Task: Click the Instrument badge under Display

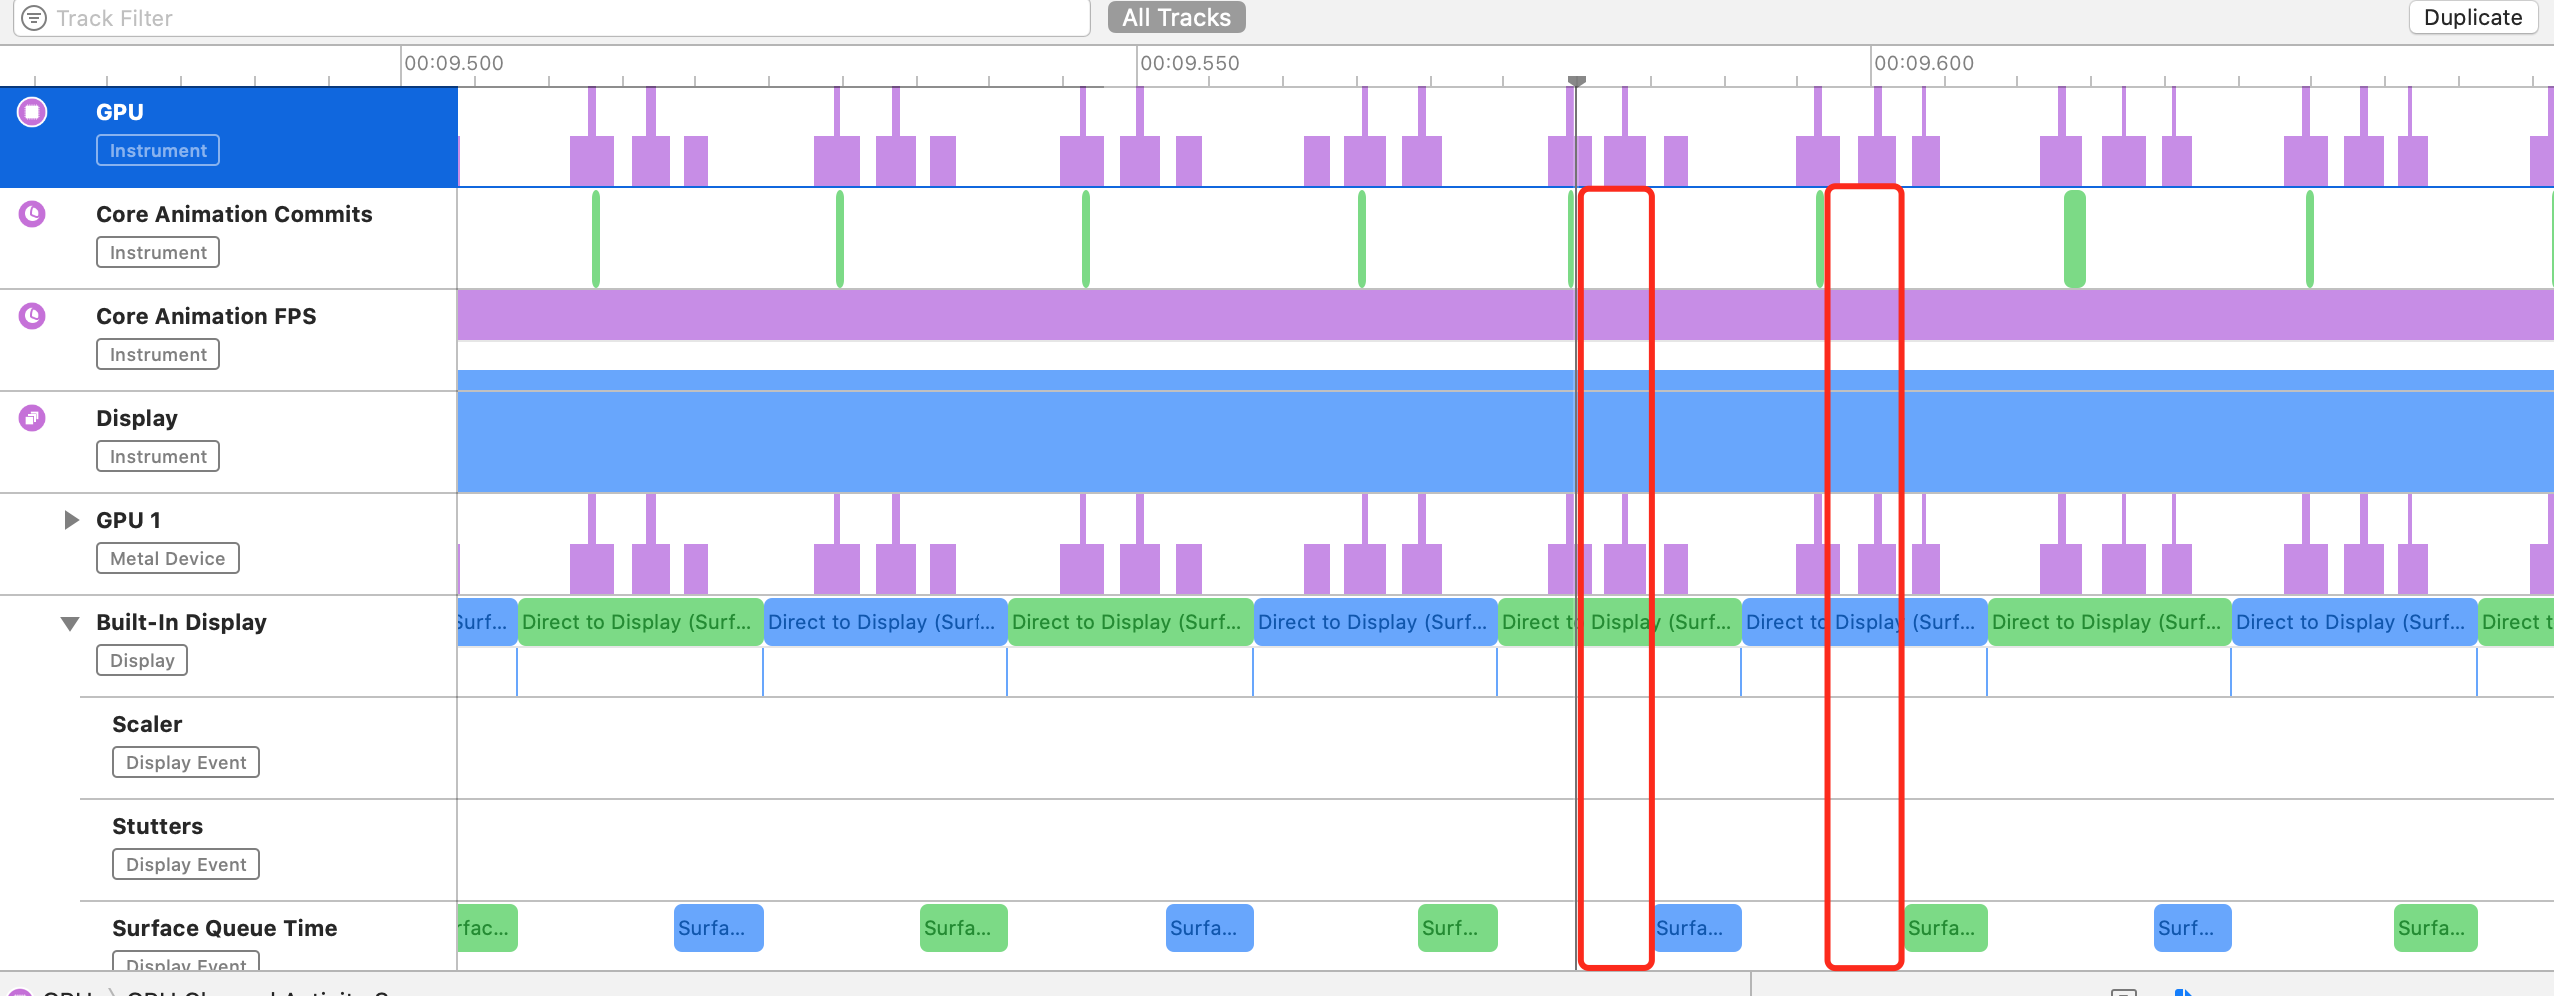Action: (x=158, y=456)
